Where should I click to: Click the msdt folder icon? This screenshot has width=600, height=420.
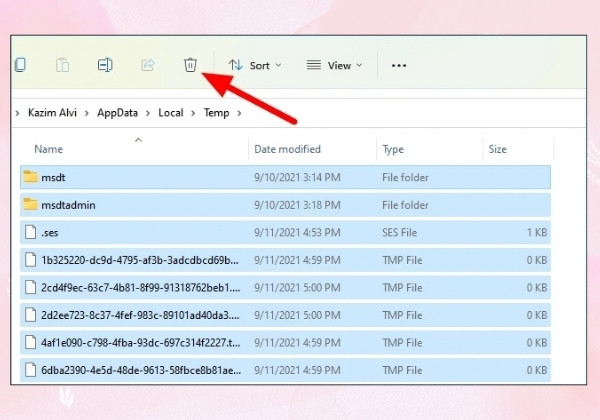pos(30,177)
